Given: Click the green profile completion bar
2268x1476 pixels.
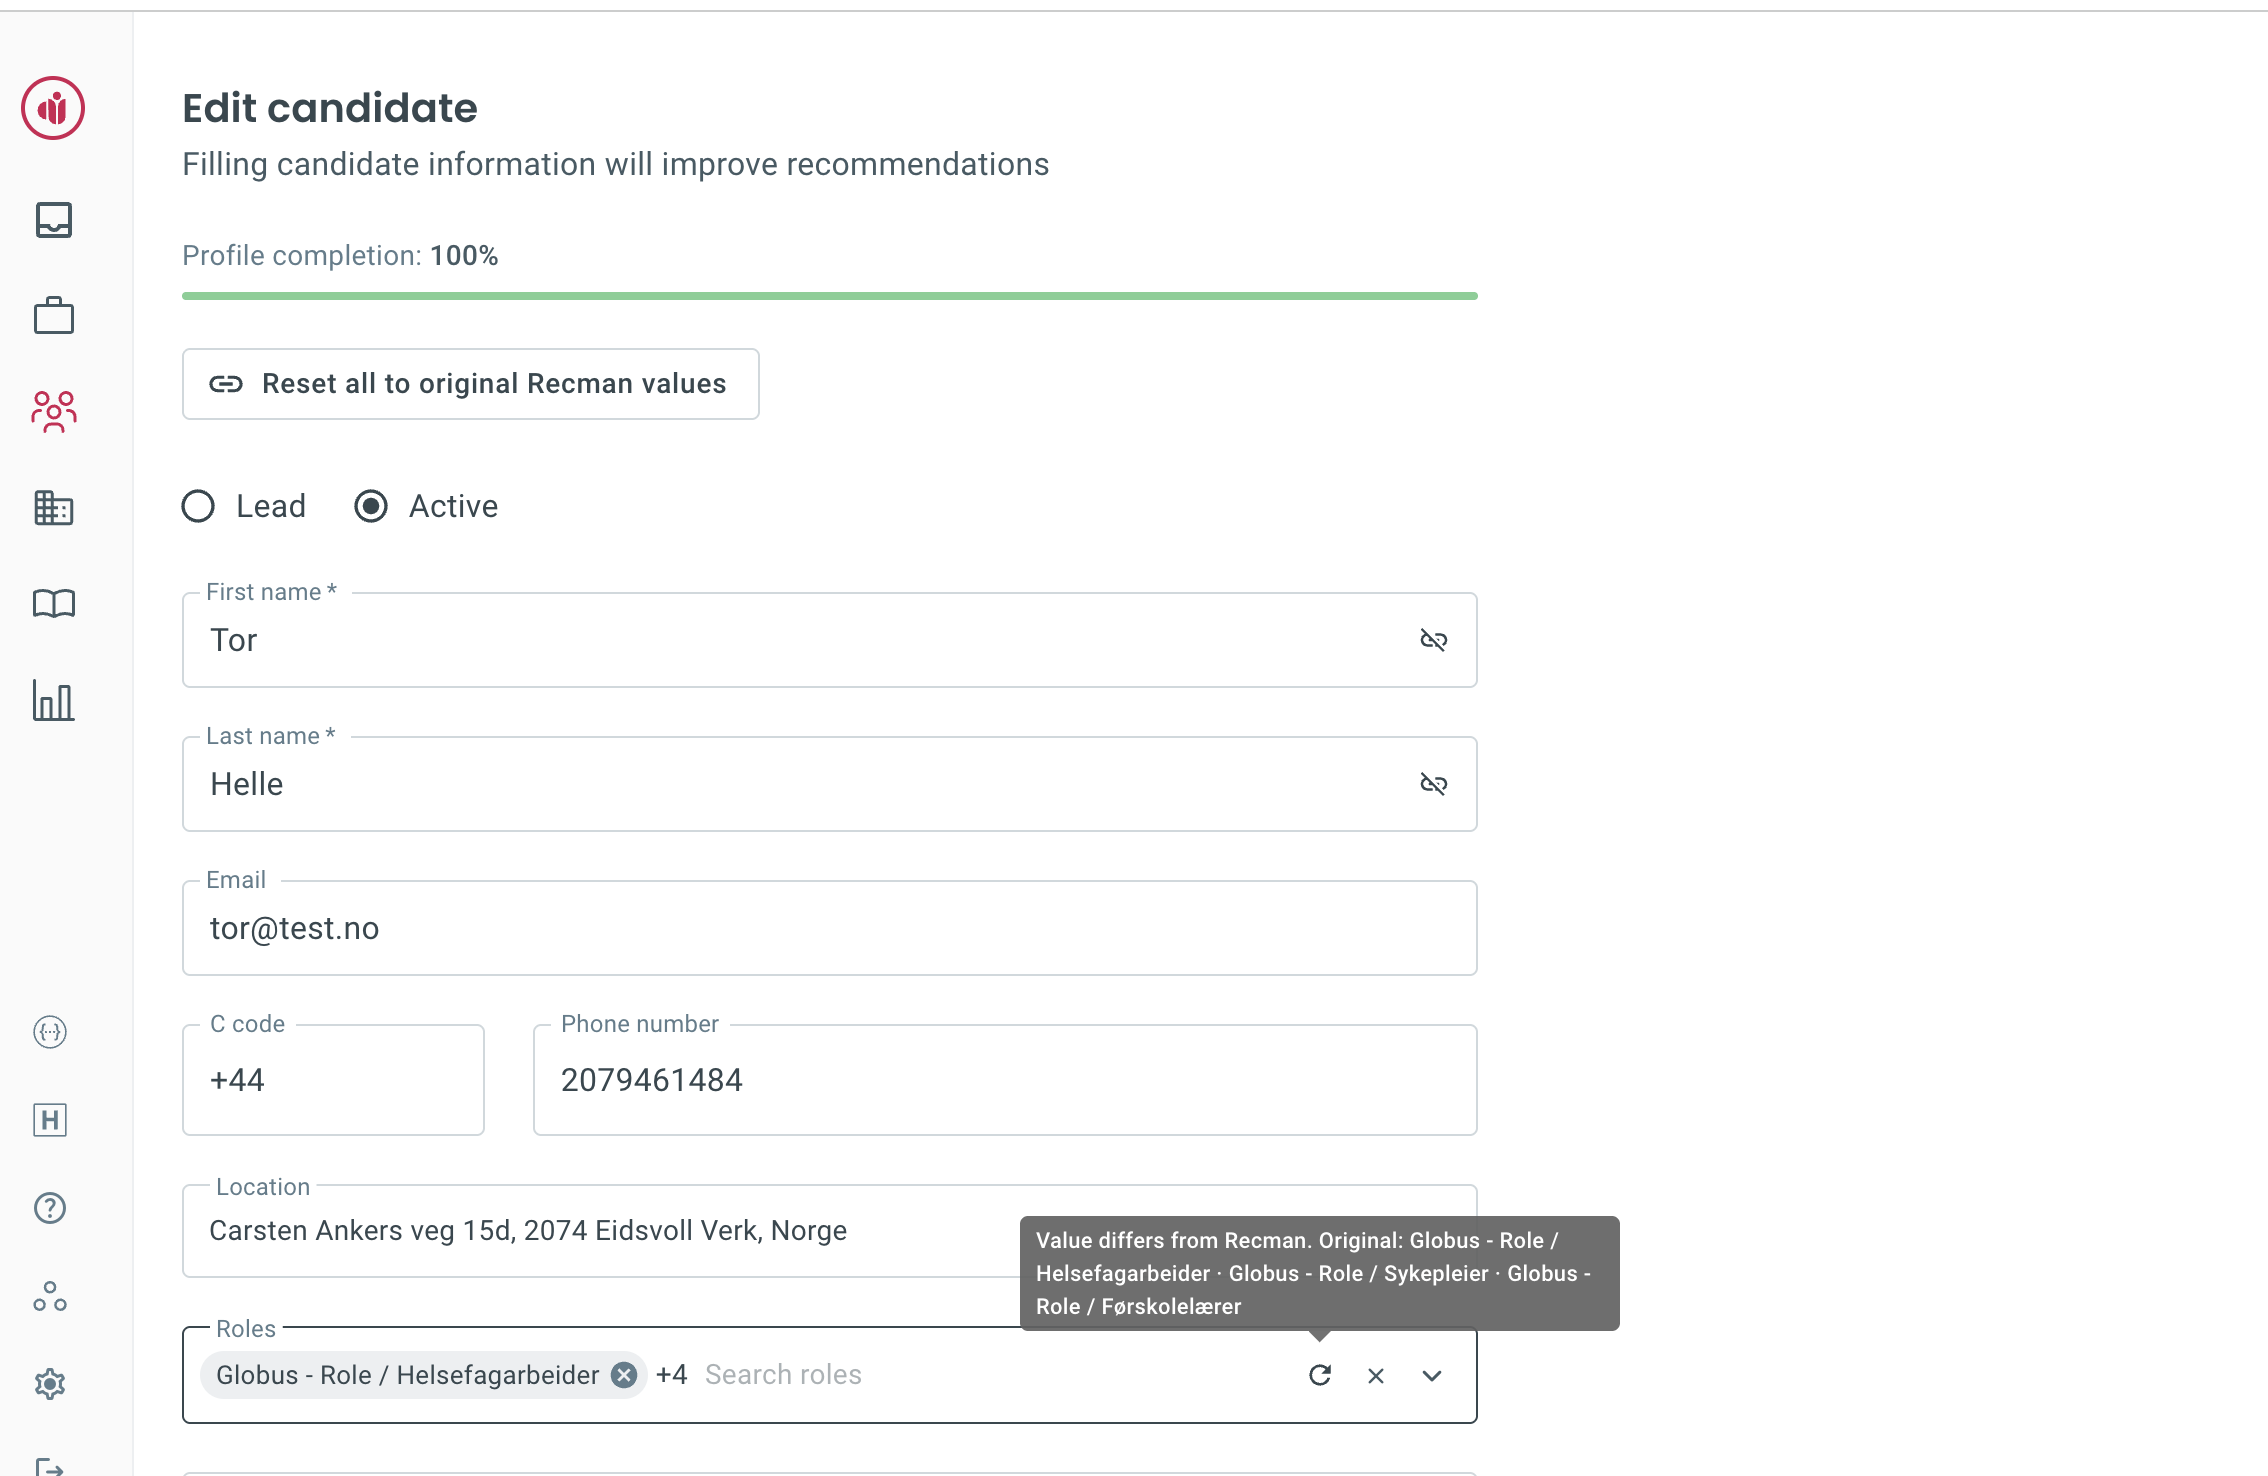Looking at the screenshot, I should (x=828, y=295).
